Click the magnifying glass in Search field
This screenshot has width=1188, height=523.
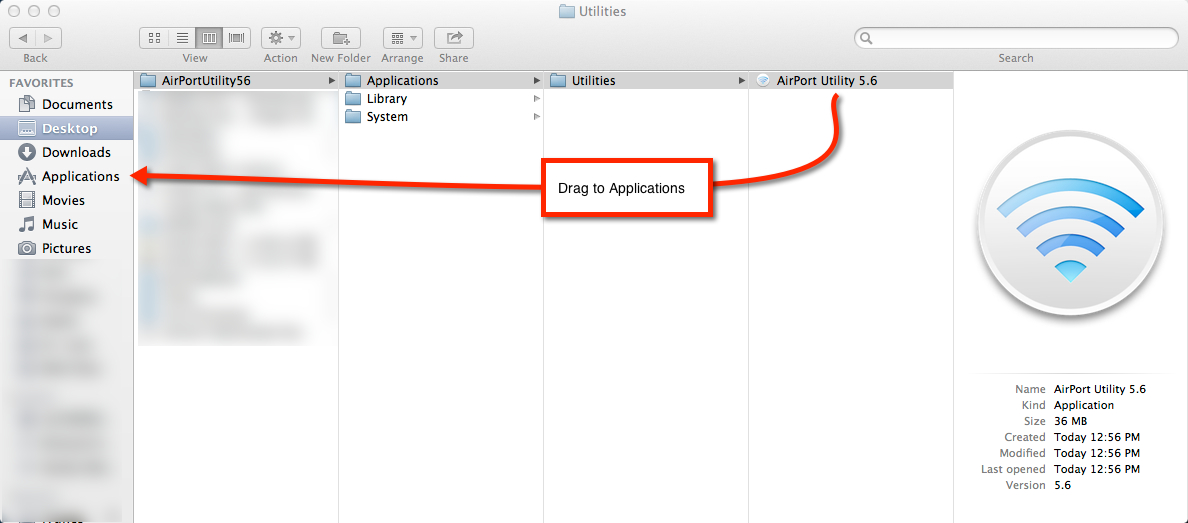[x=867, y=38]
